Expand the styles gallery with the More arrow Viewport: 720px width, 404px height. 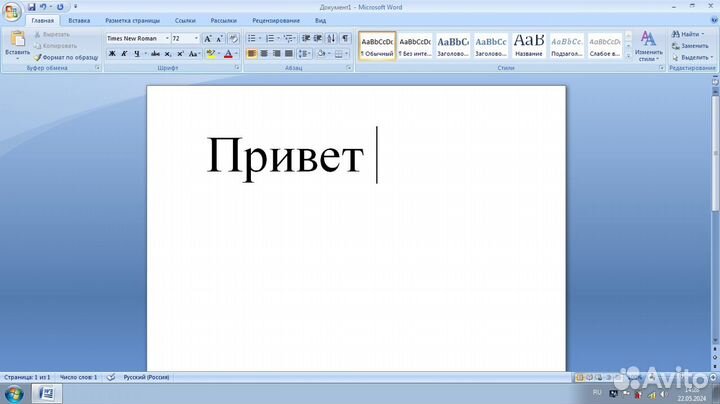628,56
